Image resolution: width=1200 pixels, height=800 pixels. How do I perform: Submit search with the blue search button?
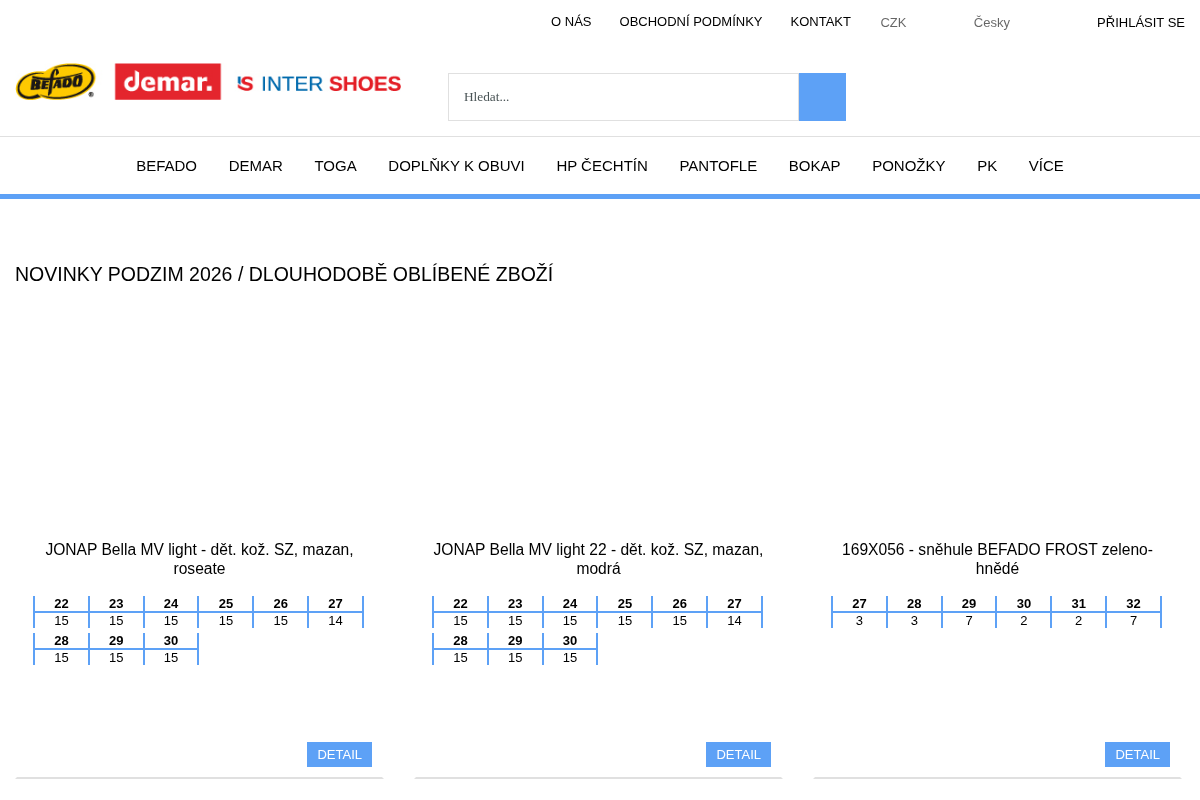pos(822,97)
